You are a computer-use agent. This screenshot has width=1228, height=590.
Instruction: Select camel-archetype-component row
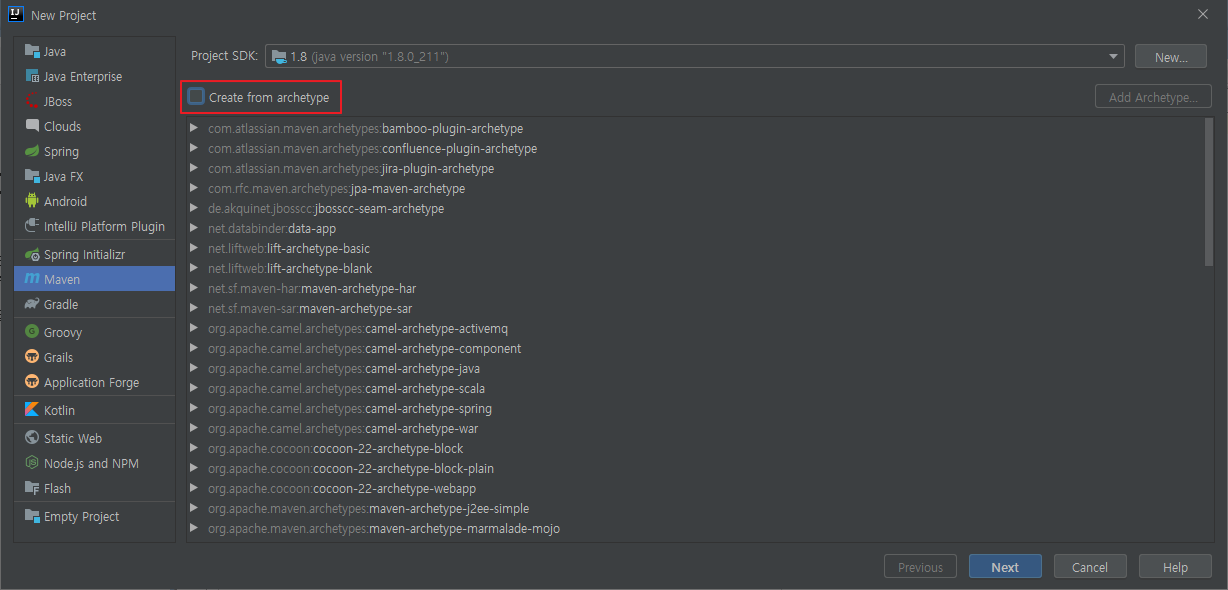click(x=695, y=348)
